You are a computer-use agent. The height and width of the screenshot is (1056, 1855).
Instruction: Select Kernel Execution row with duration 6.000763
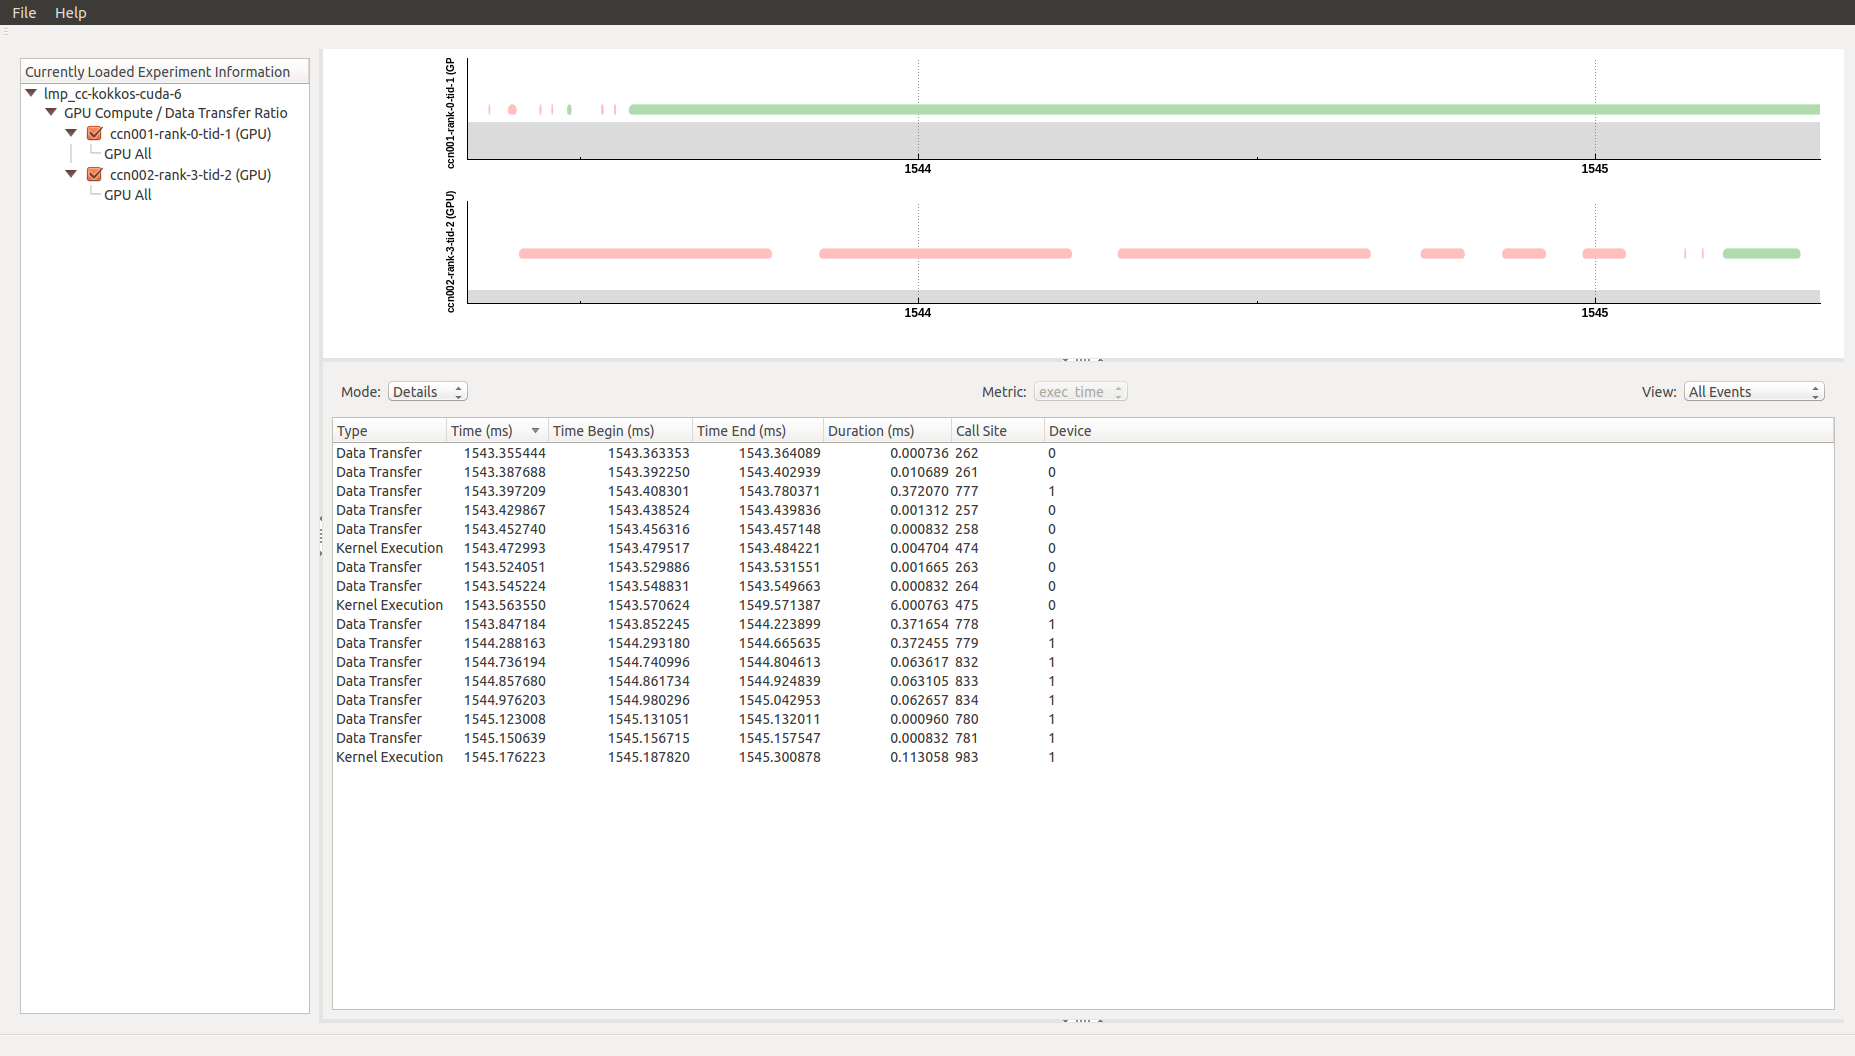1083,605
